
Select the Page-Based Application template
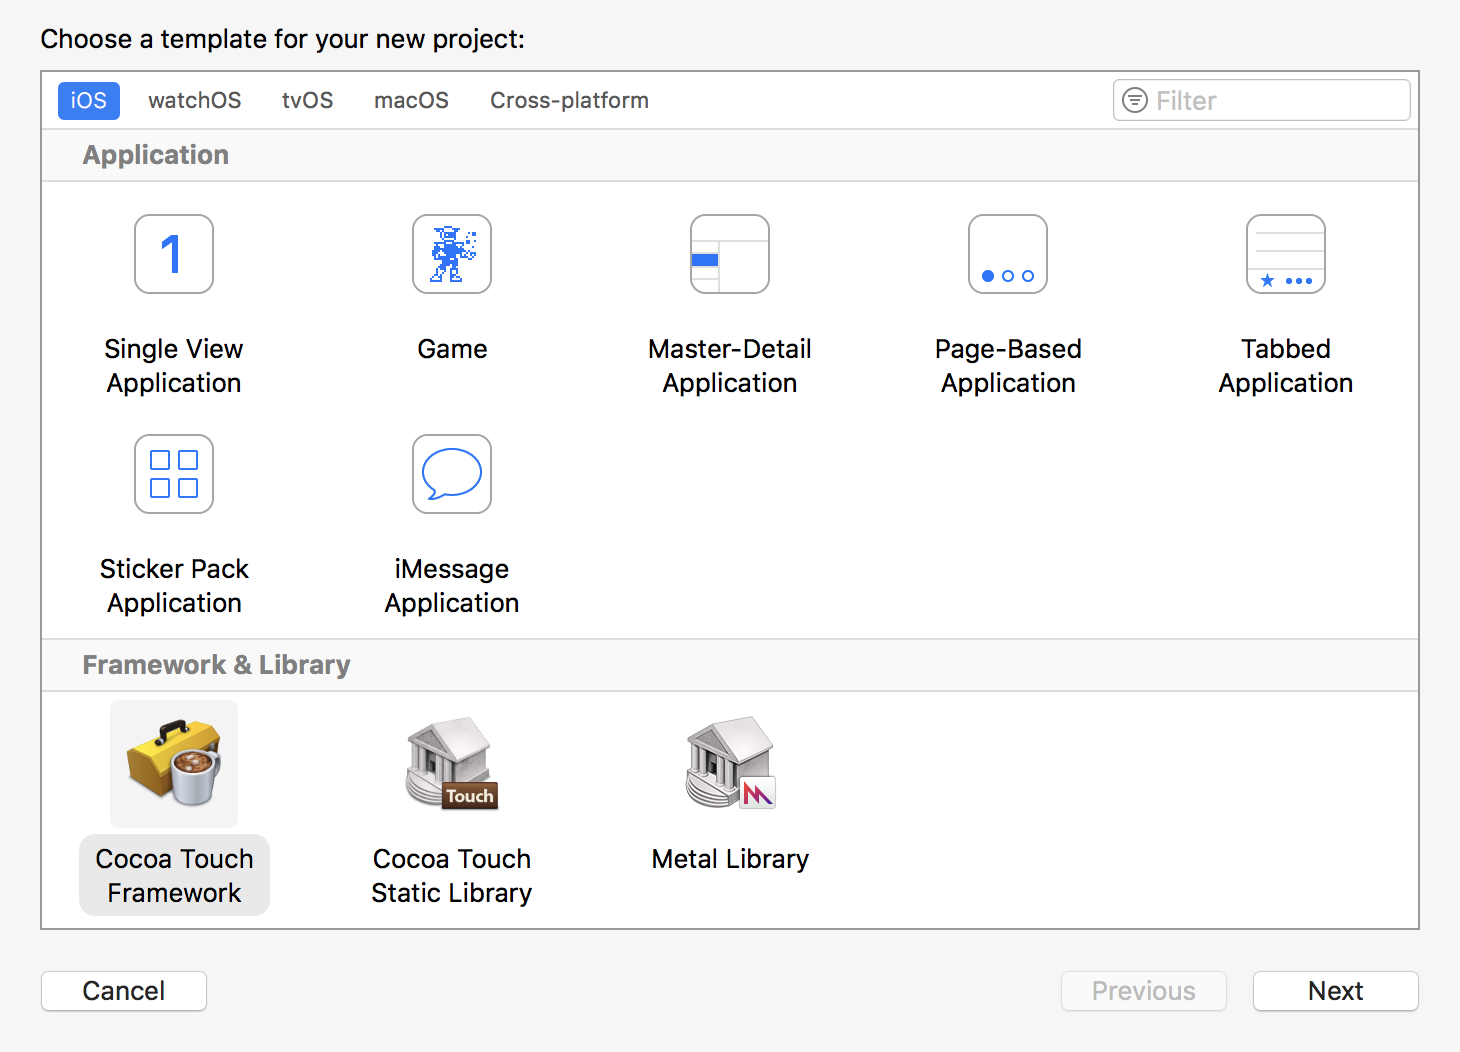(1007, 255)
